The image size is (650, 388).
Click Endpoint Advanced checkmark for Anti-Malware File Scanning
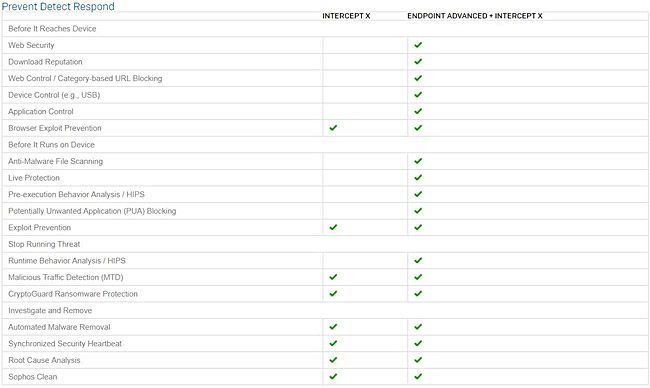coord(418,161)
